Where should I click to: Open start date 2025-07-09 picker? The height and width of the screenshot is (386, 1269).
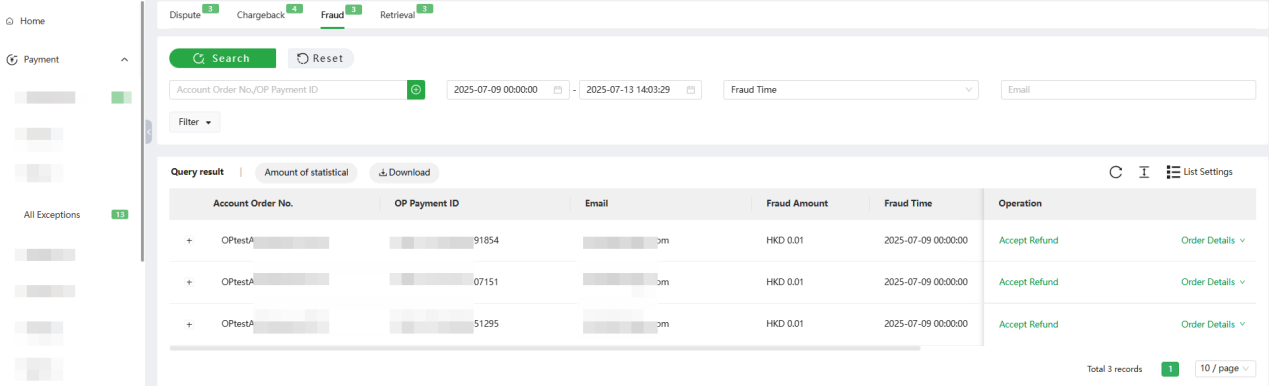point(508,90)
